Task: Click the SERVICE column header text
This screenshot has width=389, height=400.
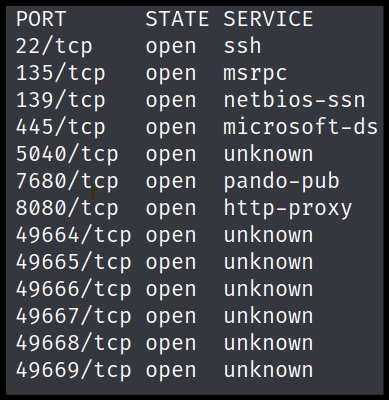Action: click(x=268, y=19)
